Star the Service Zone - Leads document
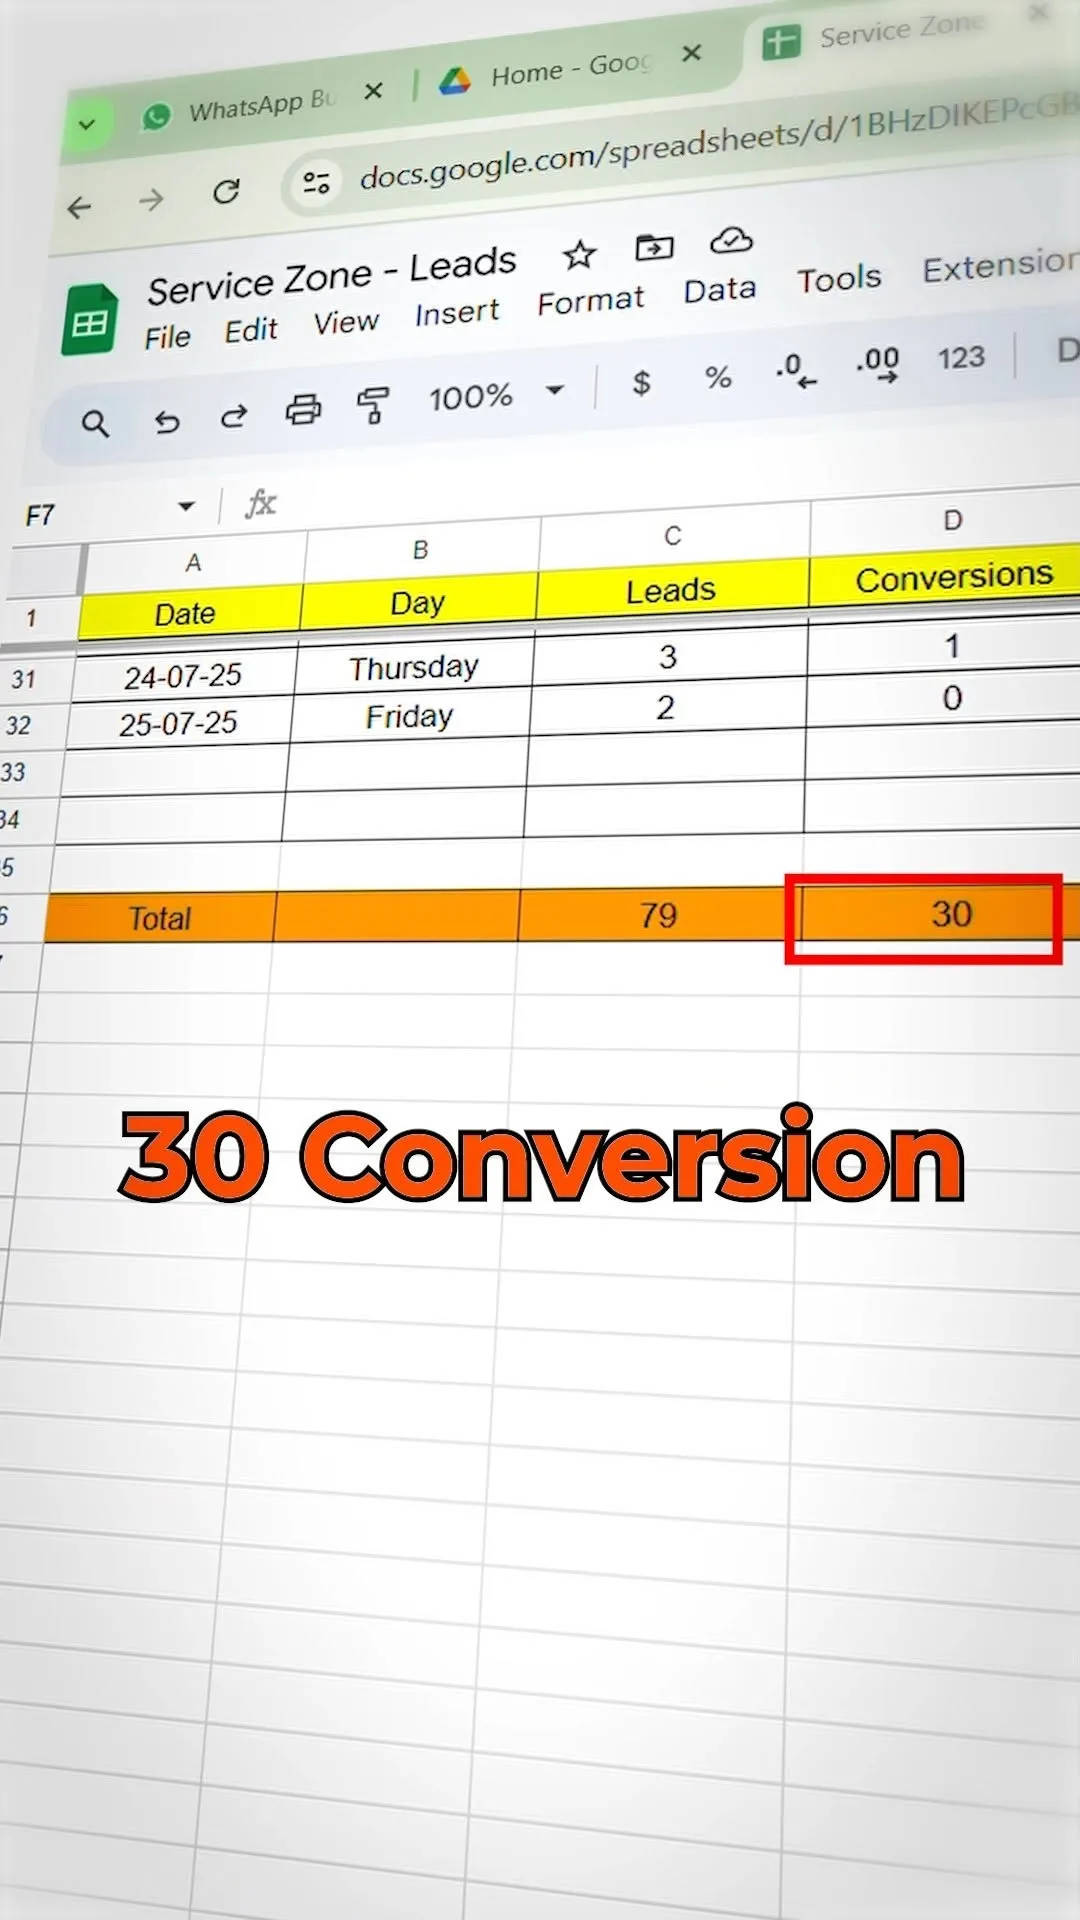Screen dimensions: 1080x1920 579,255
